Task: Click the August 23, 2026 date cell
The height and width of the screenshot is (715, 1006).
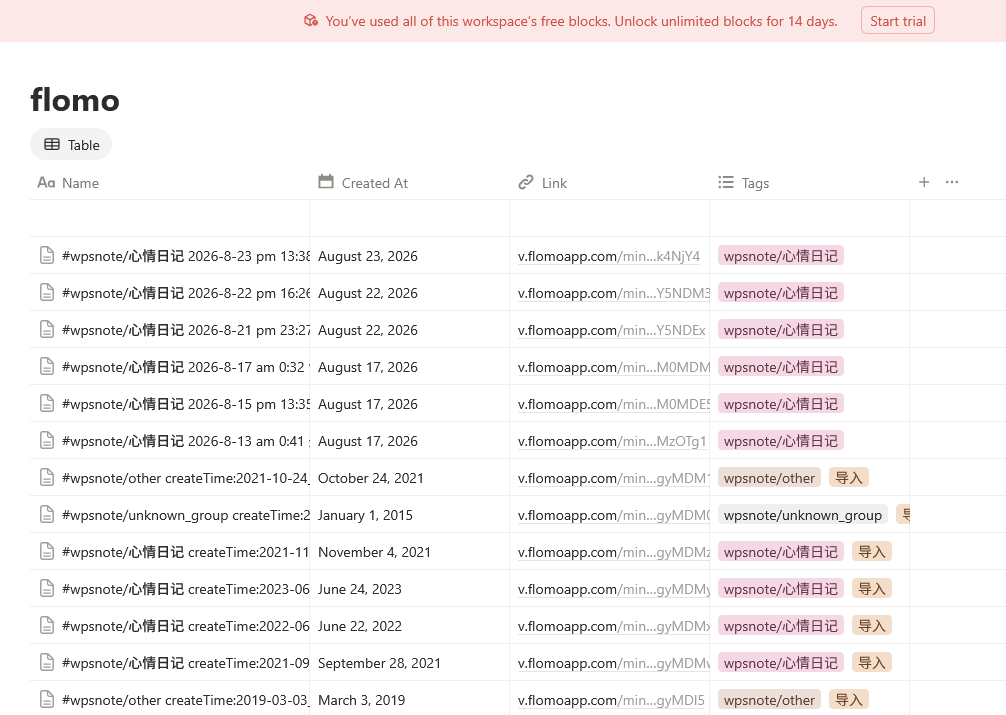Action: [x=409, y=256]
